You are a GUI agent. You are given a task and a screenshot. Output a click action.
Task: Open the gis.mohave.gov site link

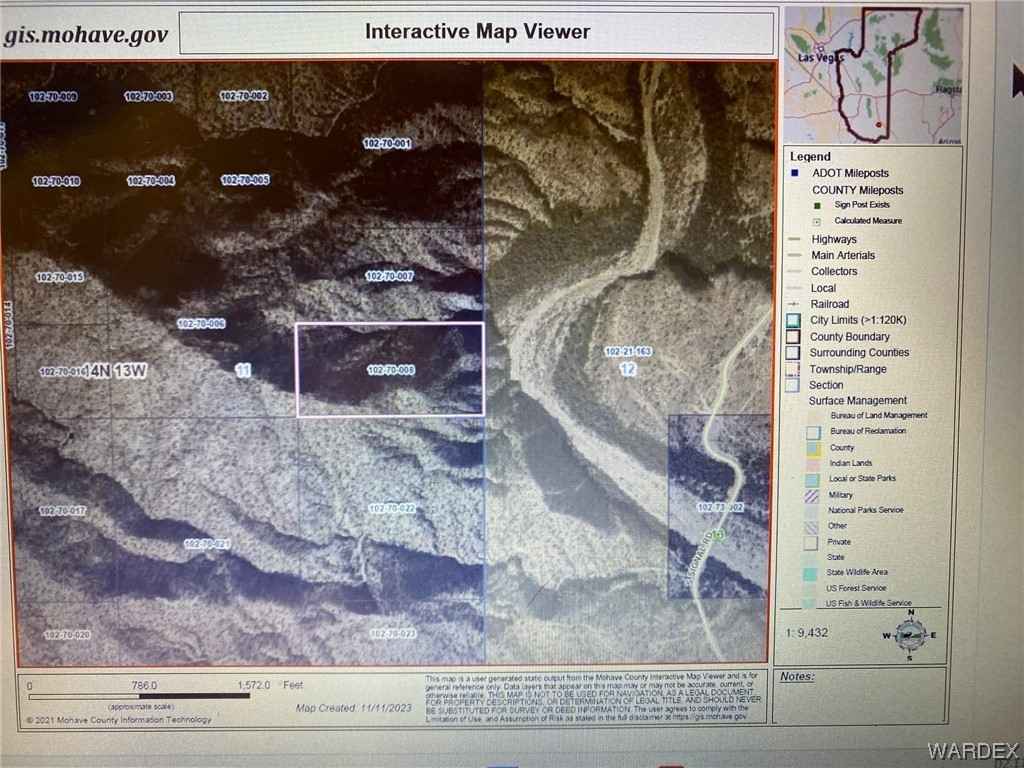coord(86,37)
